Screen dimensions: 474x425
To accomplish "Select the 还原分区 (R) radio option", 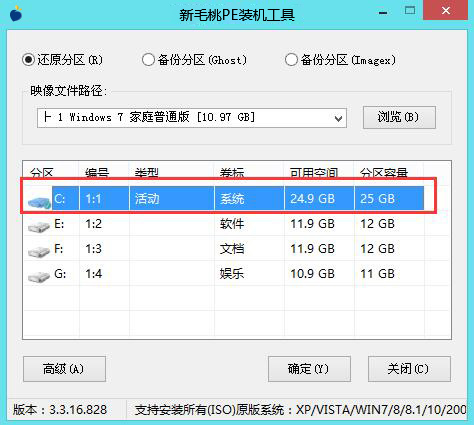I will point(63,60).
